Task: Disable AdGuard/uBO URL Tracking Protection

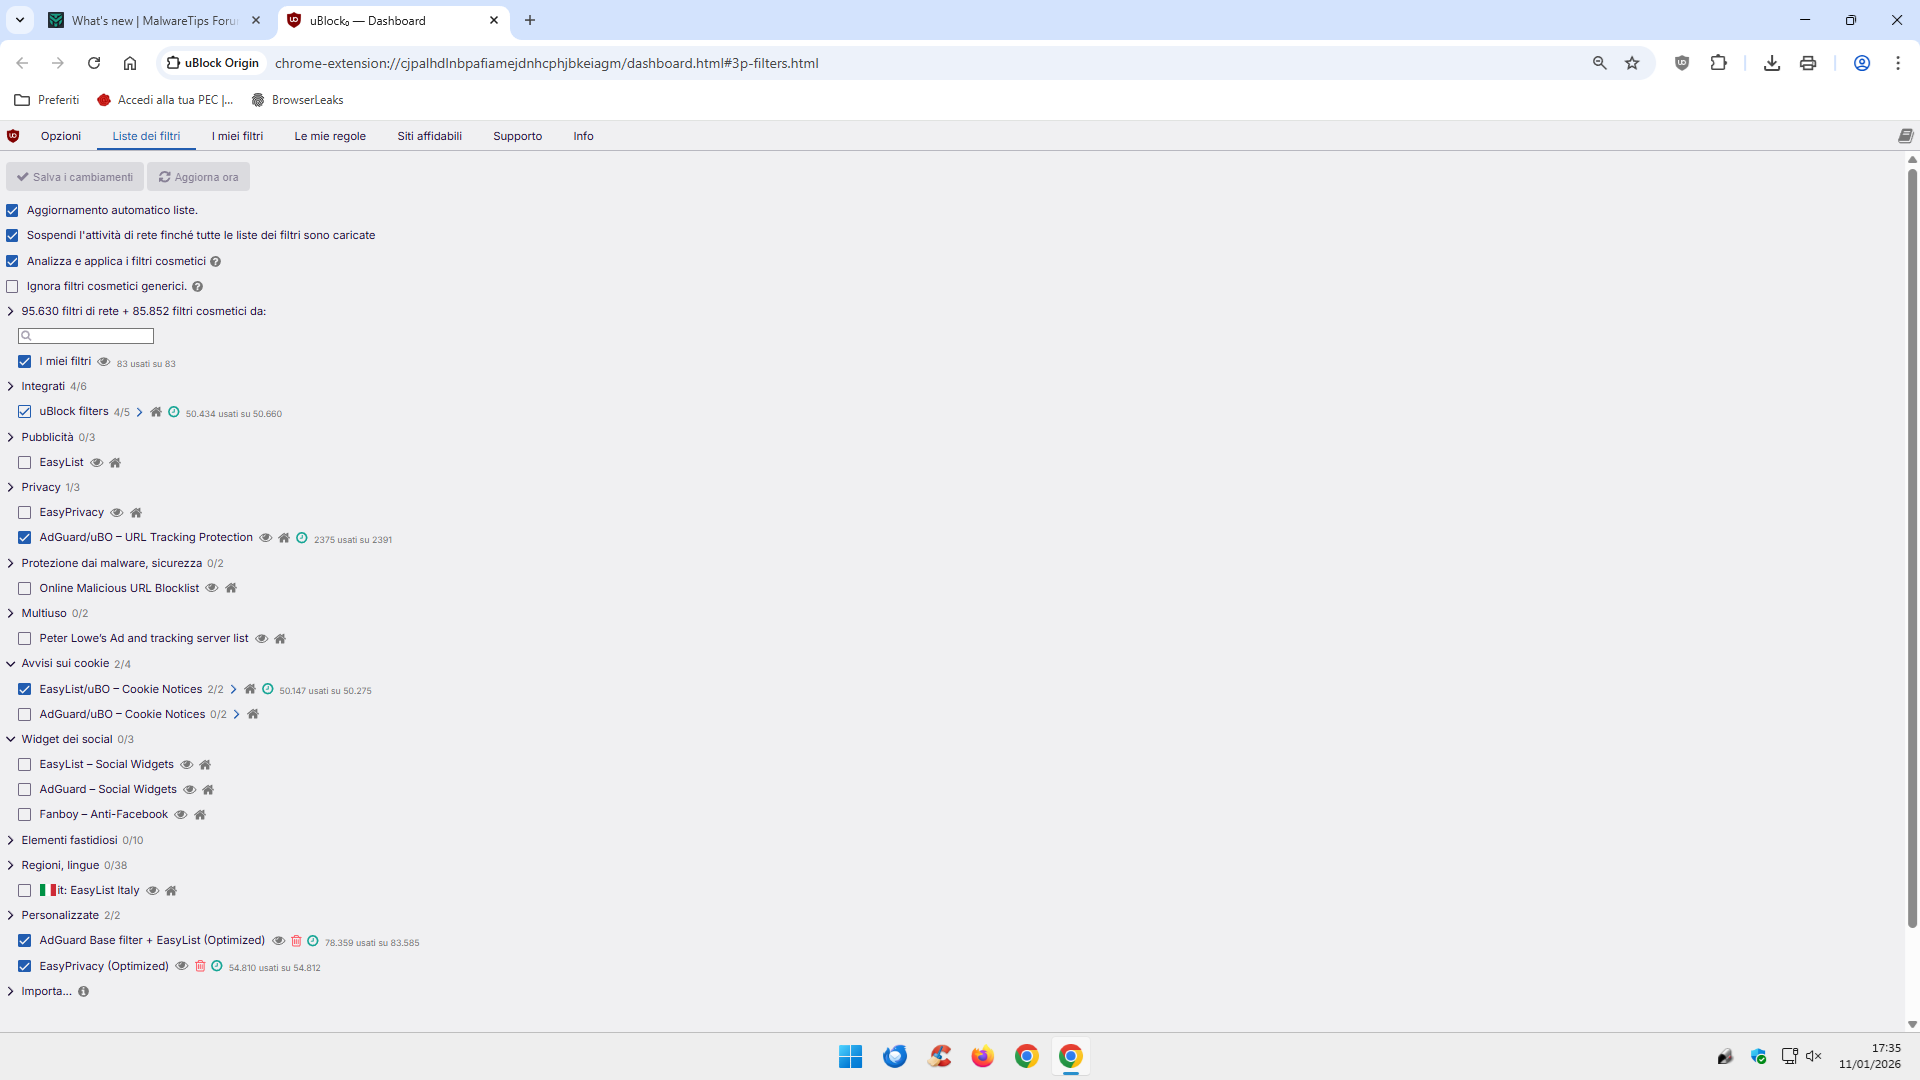Action: (x=25, y=538)
